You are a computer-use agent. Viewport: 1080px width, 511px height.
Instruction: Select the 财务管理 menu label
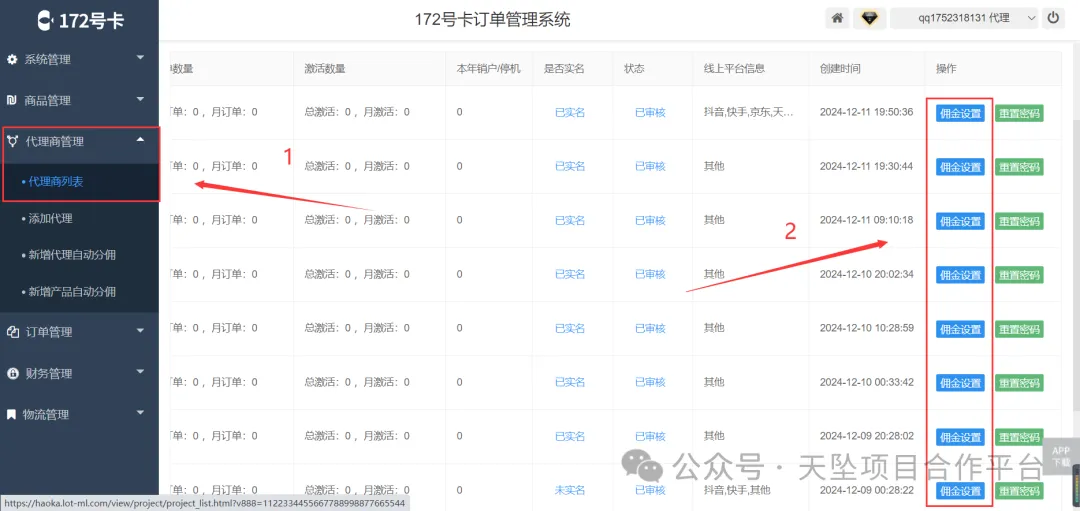click(49, 373)
